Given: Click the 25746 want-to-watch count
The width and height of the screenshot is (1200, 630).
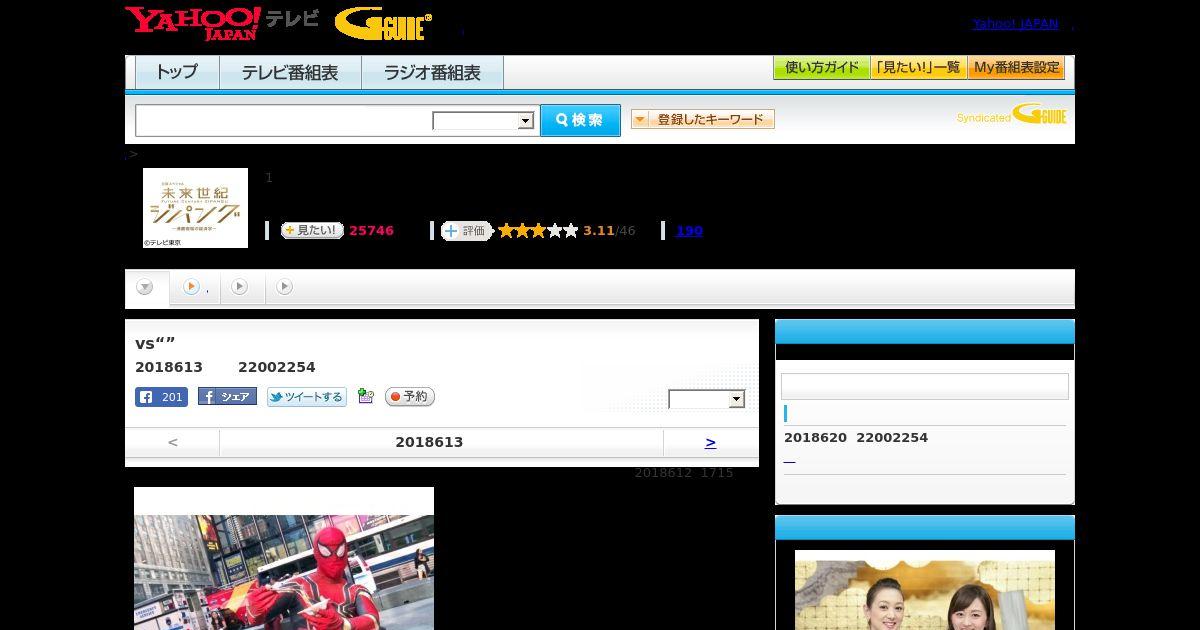Looking at the screenshot, I should pyautogui.click(x=371, y=231).
